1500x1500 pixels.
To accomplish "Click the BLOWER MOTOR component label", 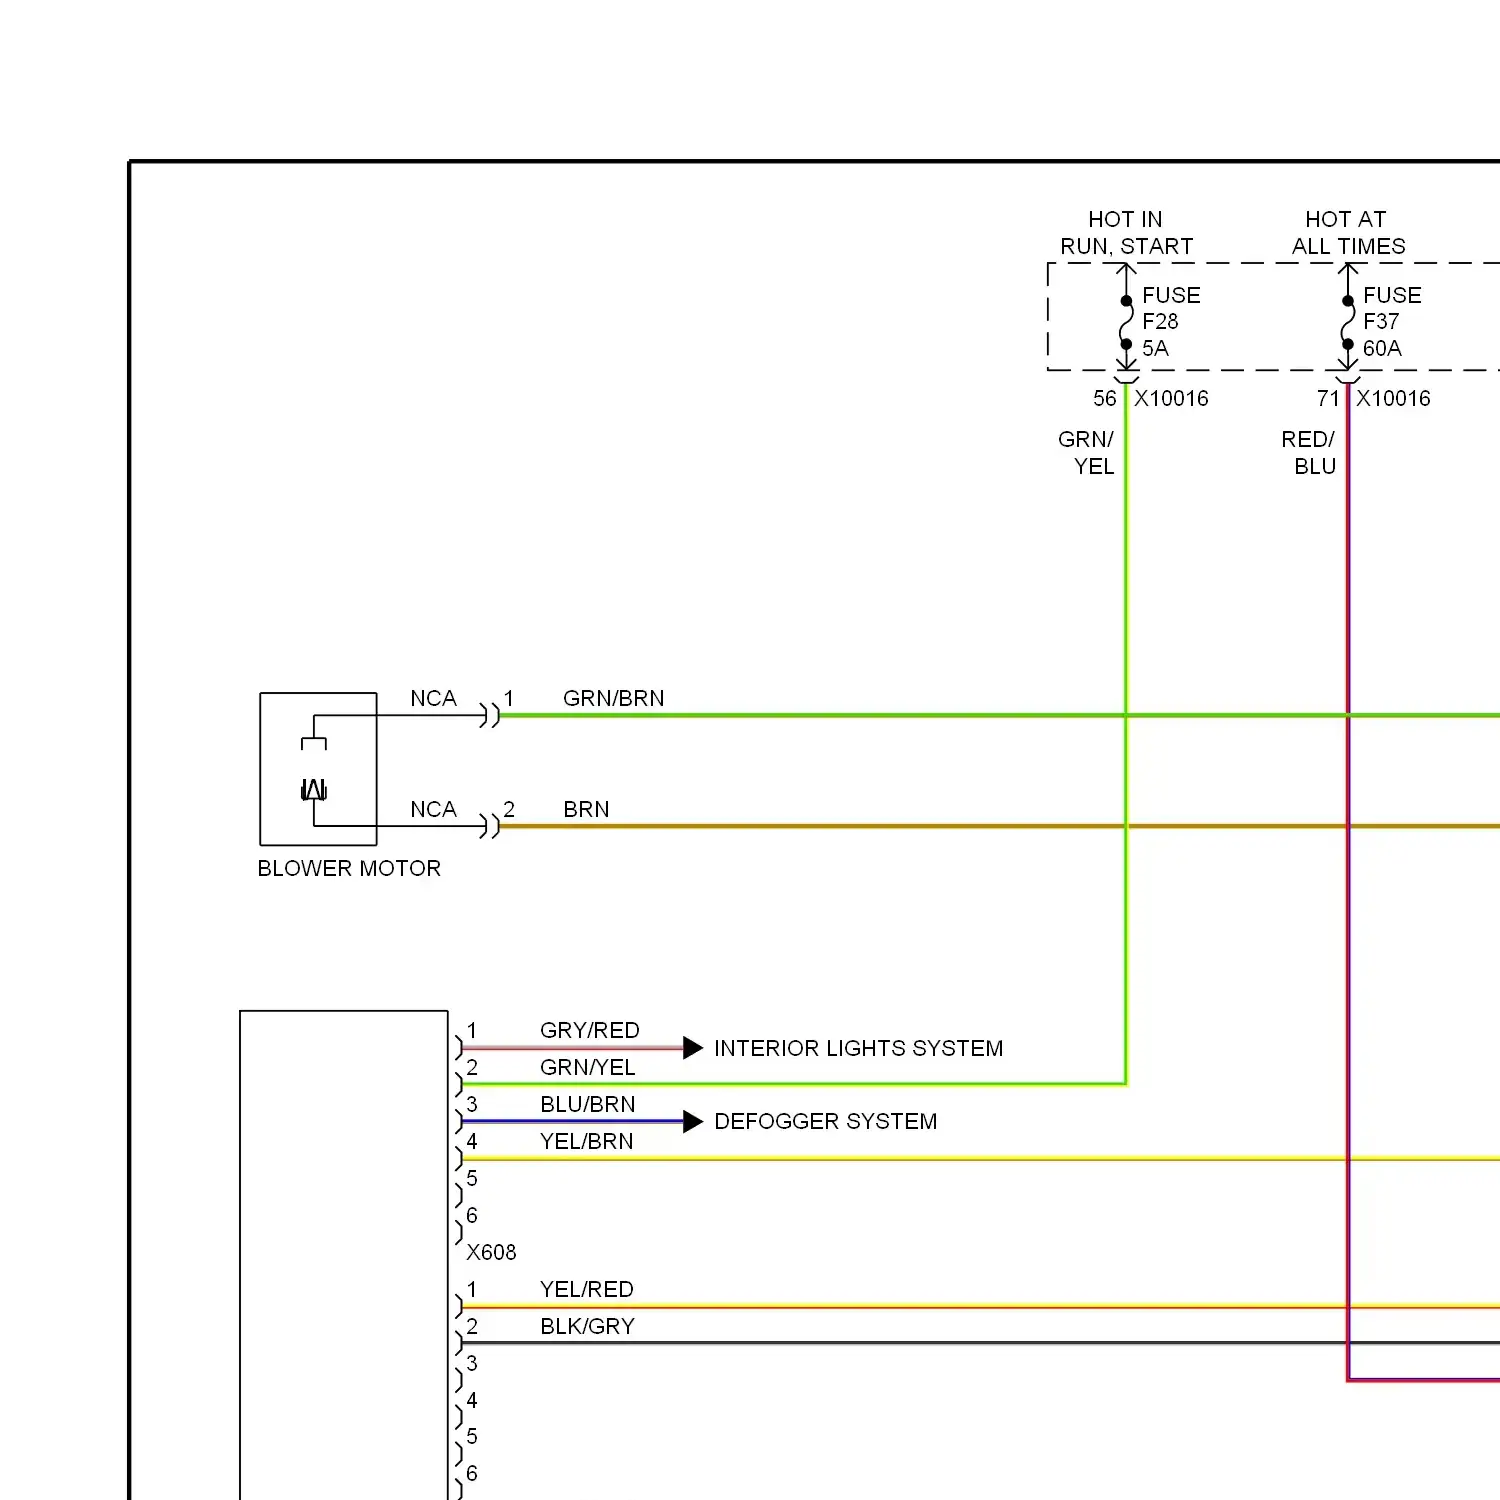I will (349, 868).
